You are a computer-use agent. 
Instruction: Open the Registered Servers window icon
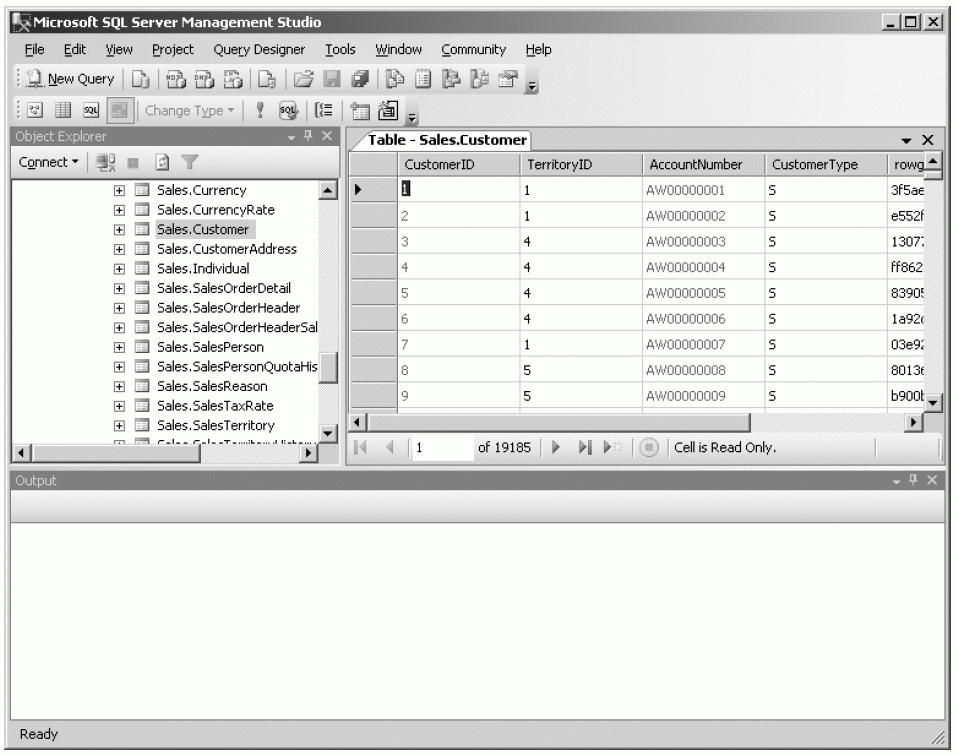point(395,79)
